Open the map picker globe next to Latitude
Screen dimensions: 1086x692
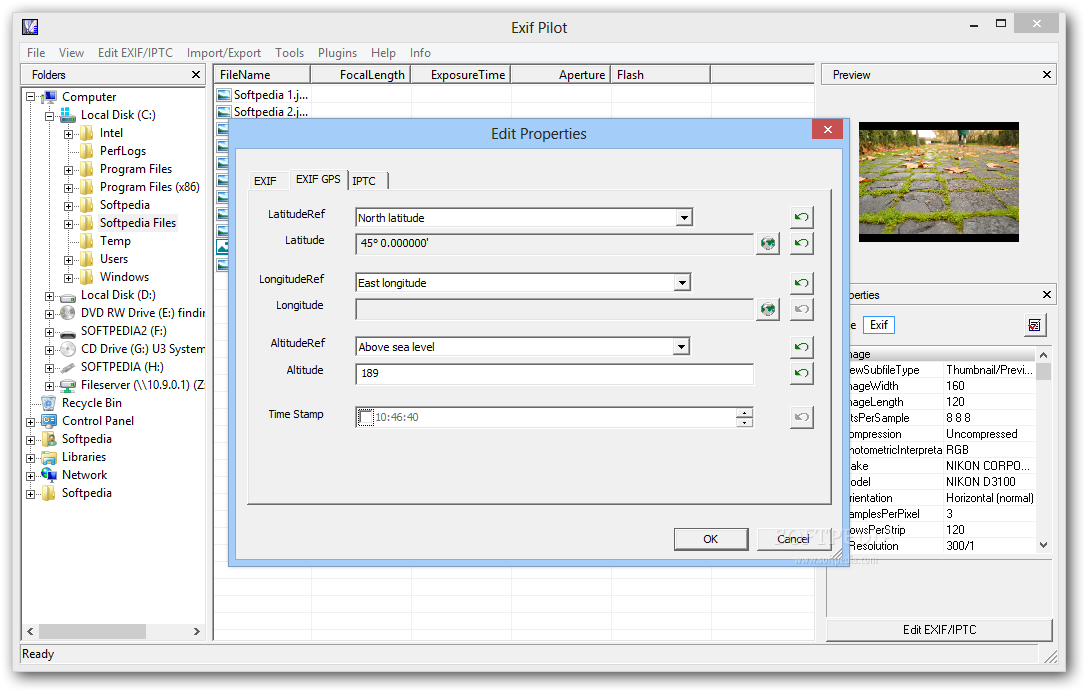click(x=767, y=243)
